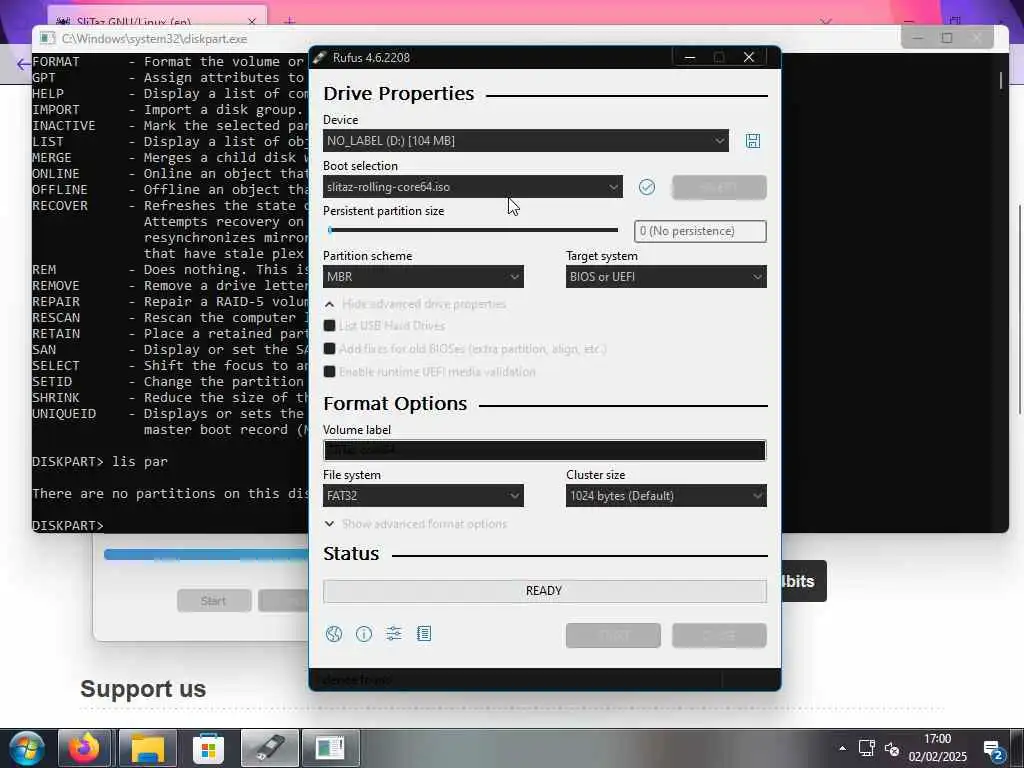Show hidden system tray icons
Screen dimensions: 1024x768
click(842, 748)
